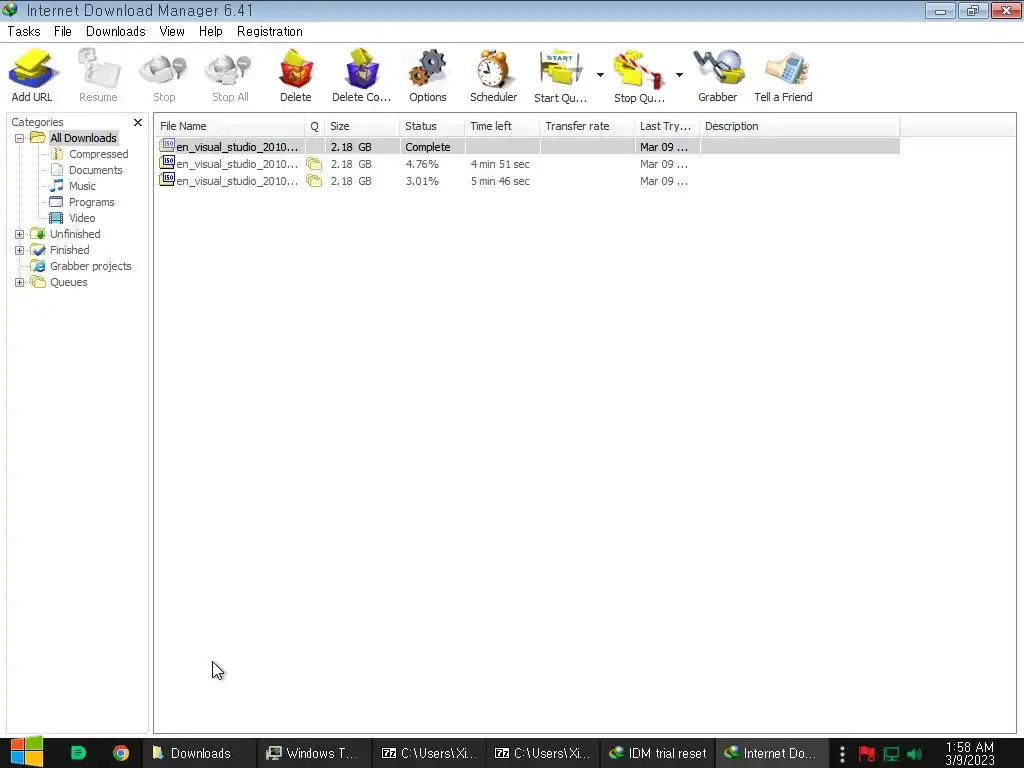Open the View menu
Image resolution: width=1024 pixels, height=768 pixels.
coord(172,31)
